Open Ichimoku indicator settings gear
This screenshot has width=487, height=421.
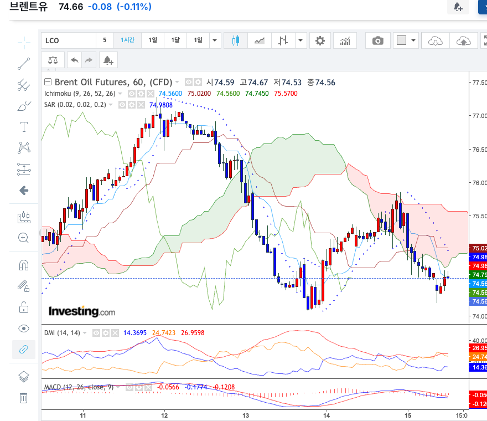click(x=141, y=94)
